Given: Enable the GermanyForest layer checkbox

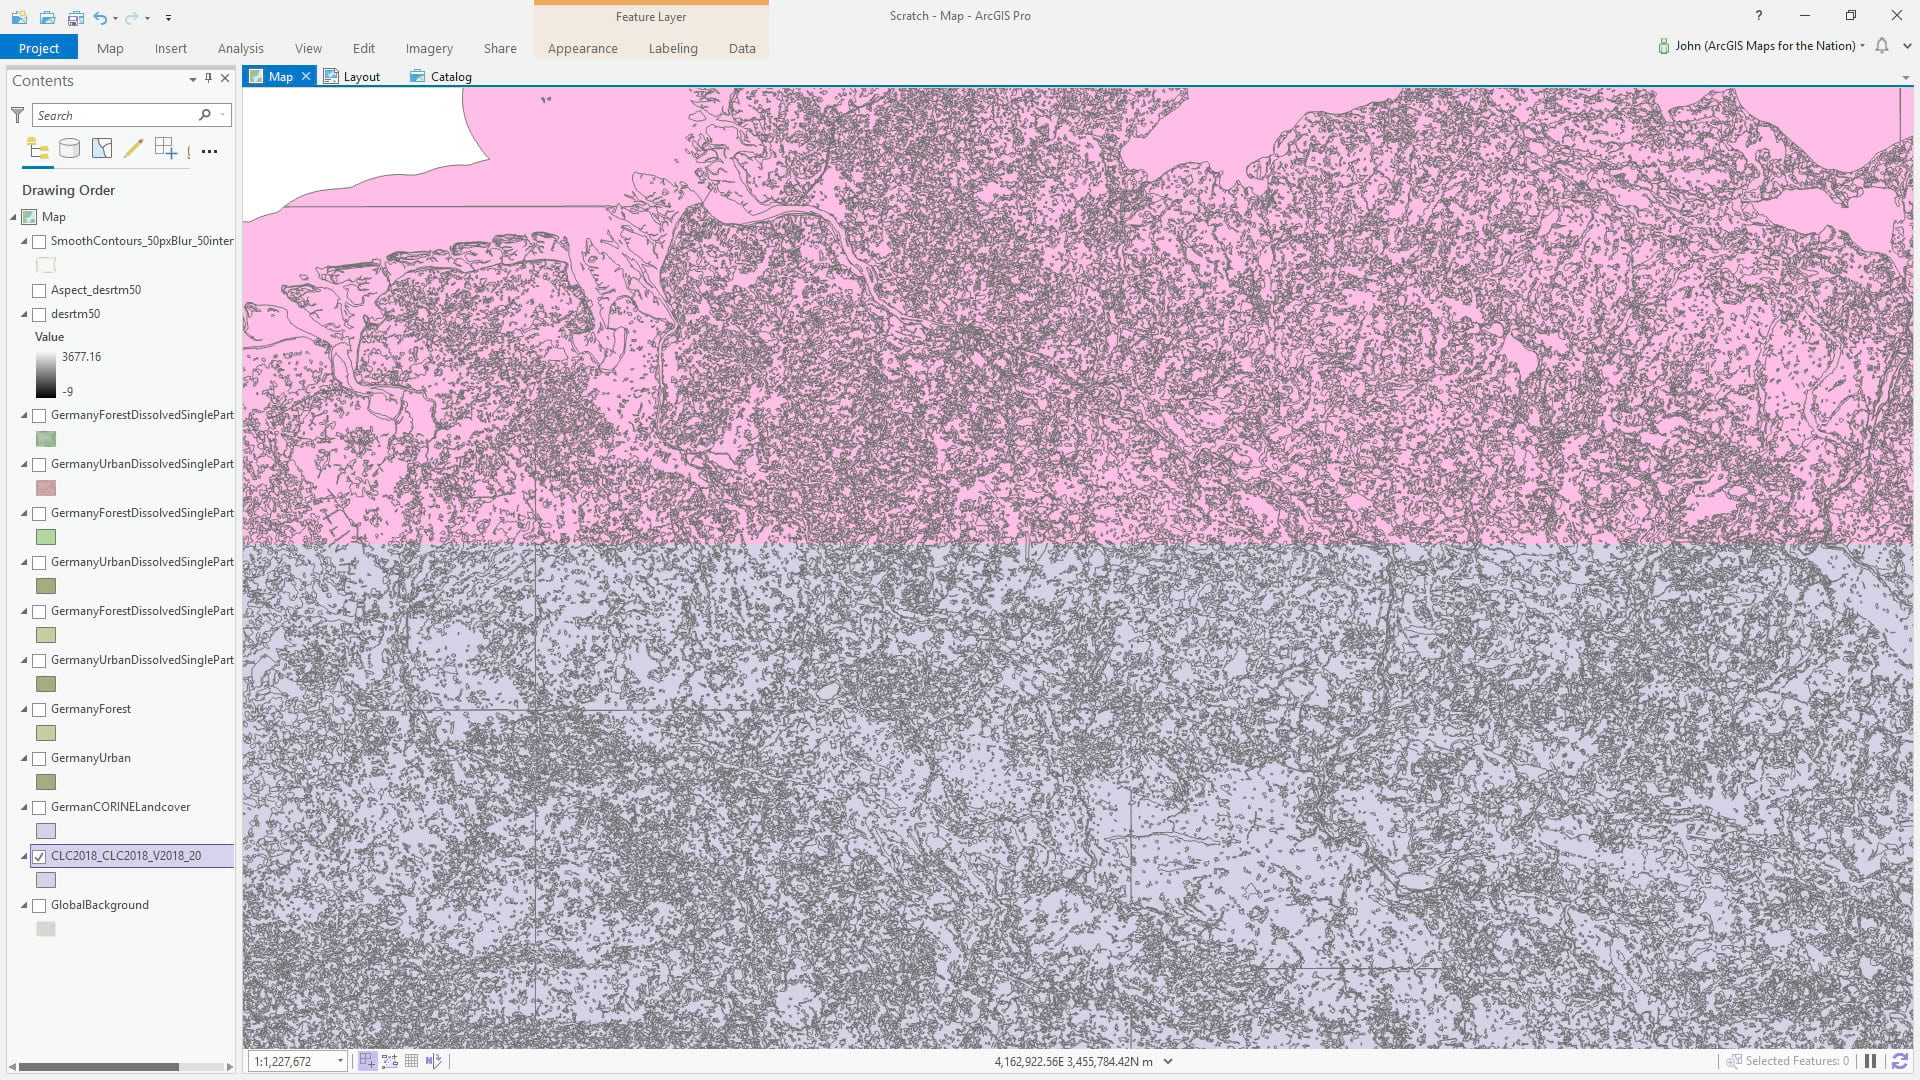Looking at the screenshot, I should click(x=40, y=710).
